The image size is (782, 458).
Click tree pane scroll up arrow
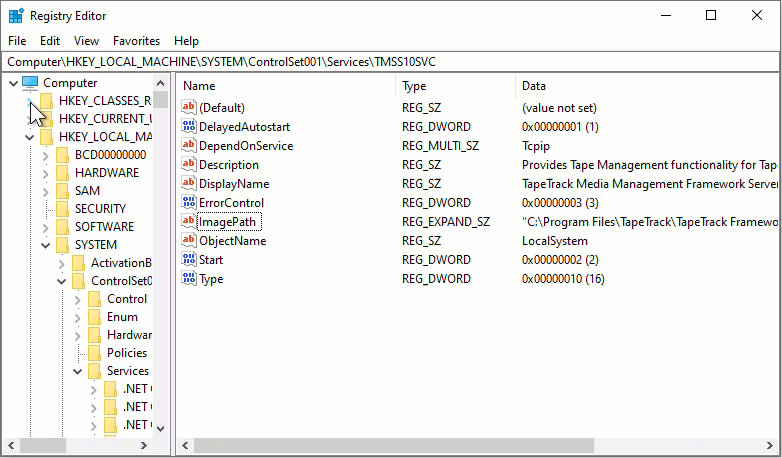[161, 83]
